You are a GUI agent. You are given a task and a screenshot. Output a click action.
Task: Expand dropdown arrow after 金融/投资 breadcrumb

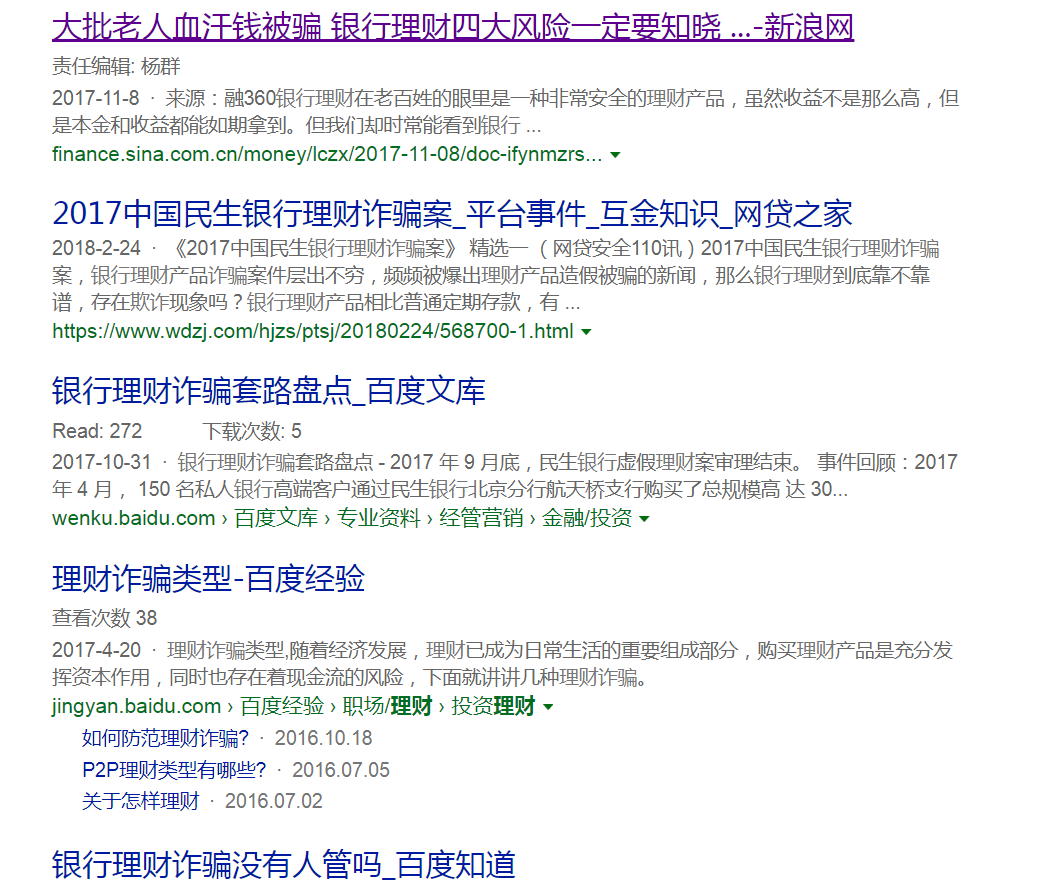click(x=644, y=519)
